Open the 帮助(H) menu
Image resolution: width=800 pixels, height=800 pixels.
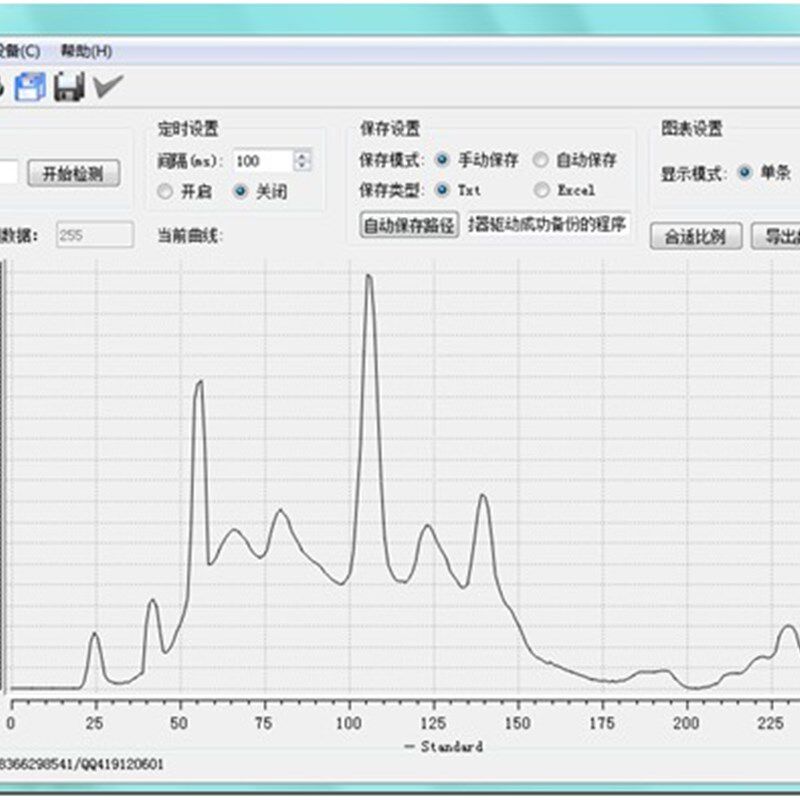click(86, 51)
